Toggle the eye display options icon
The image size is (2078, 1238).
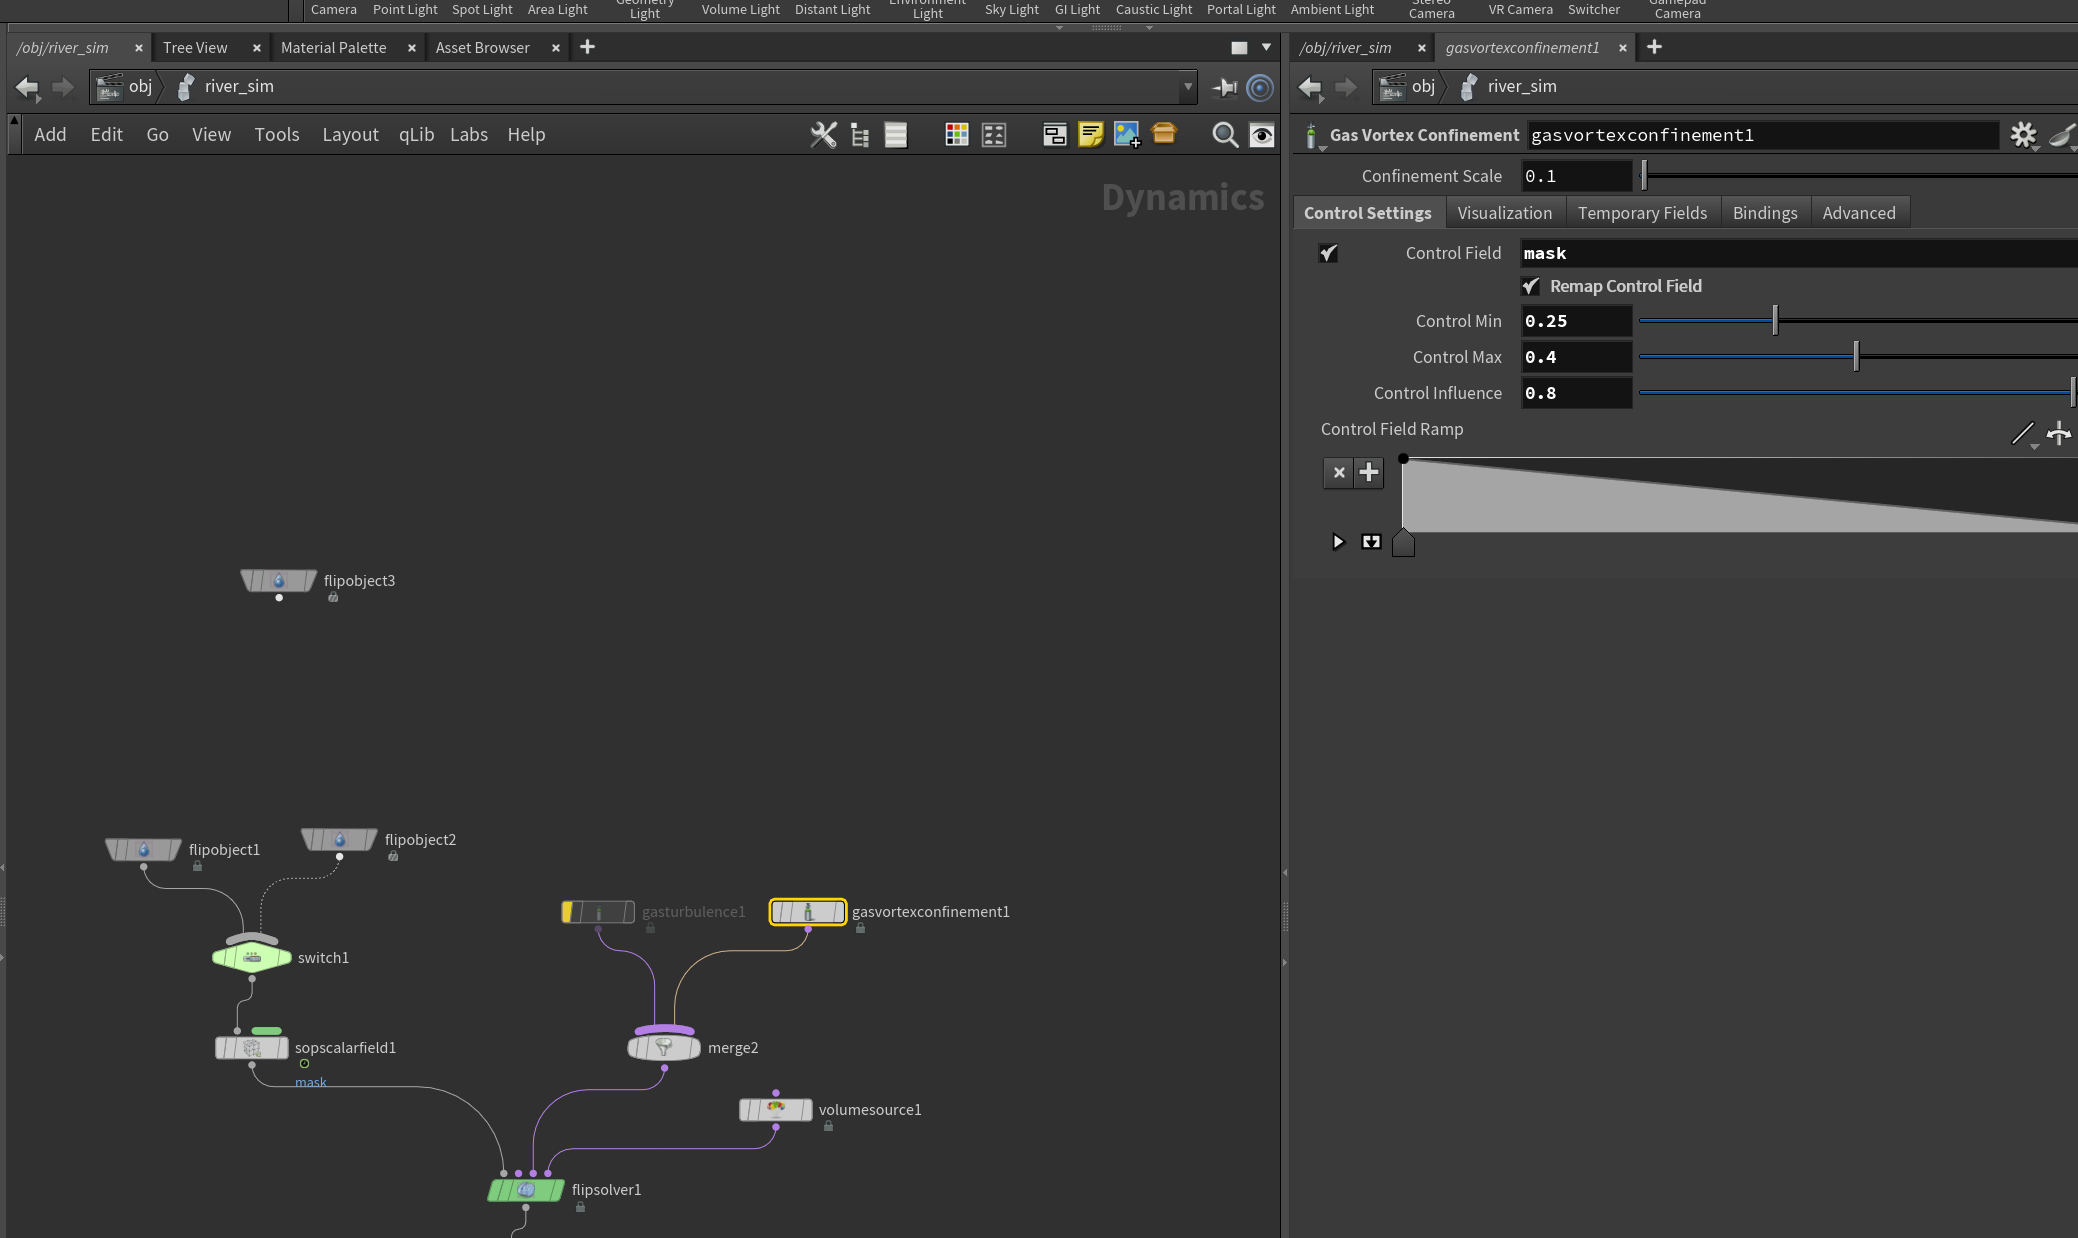pyautogui.click(x=1262, y=135)
